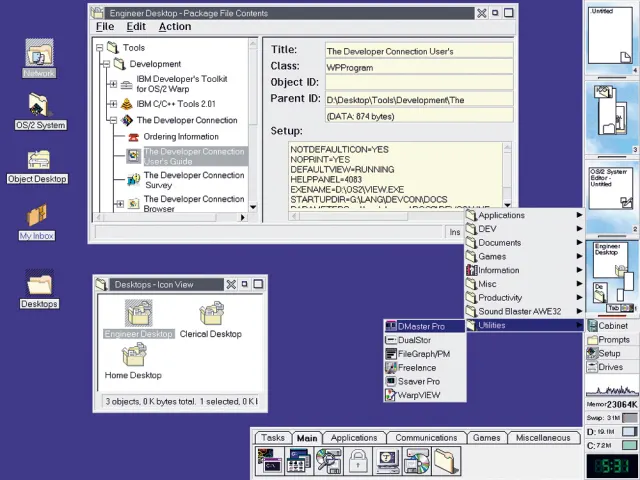
Task: Open the Action menu
Action: pos(175,27)
